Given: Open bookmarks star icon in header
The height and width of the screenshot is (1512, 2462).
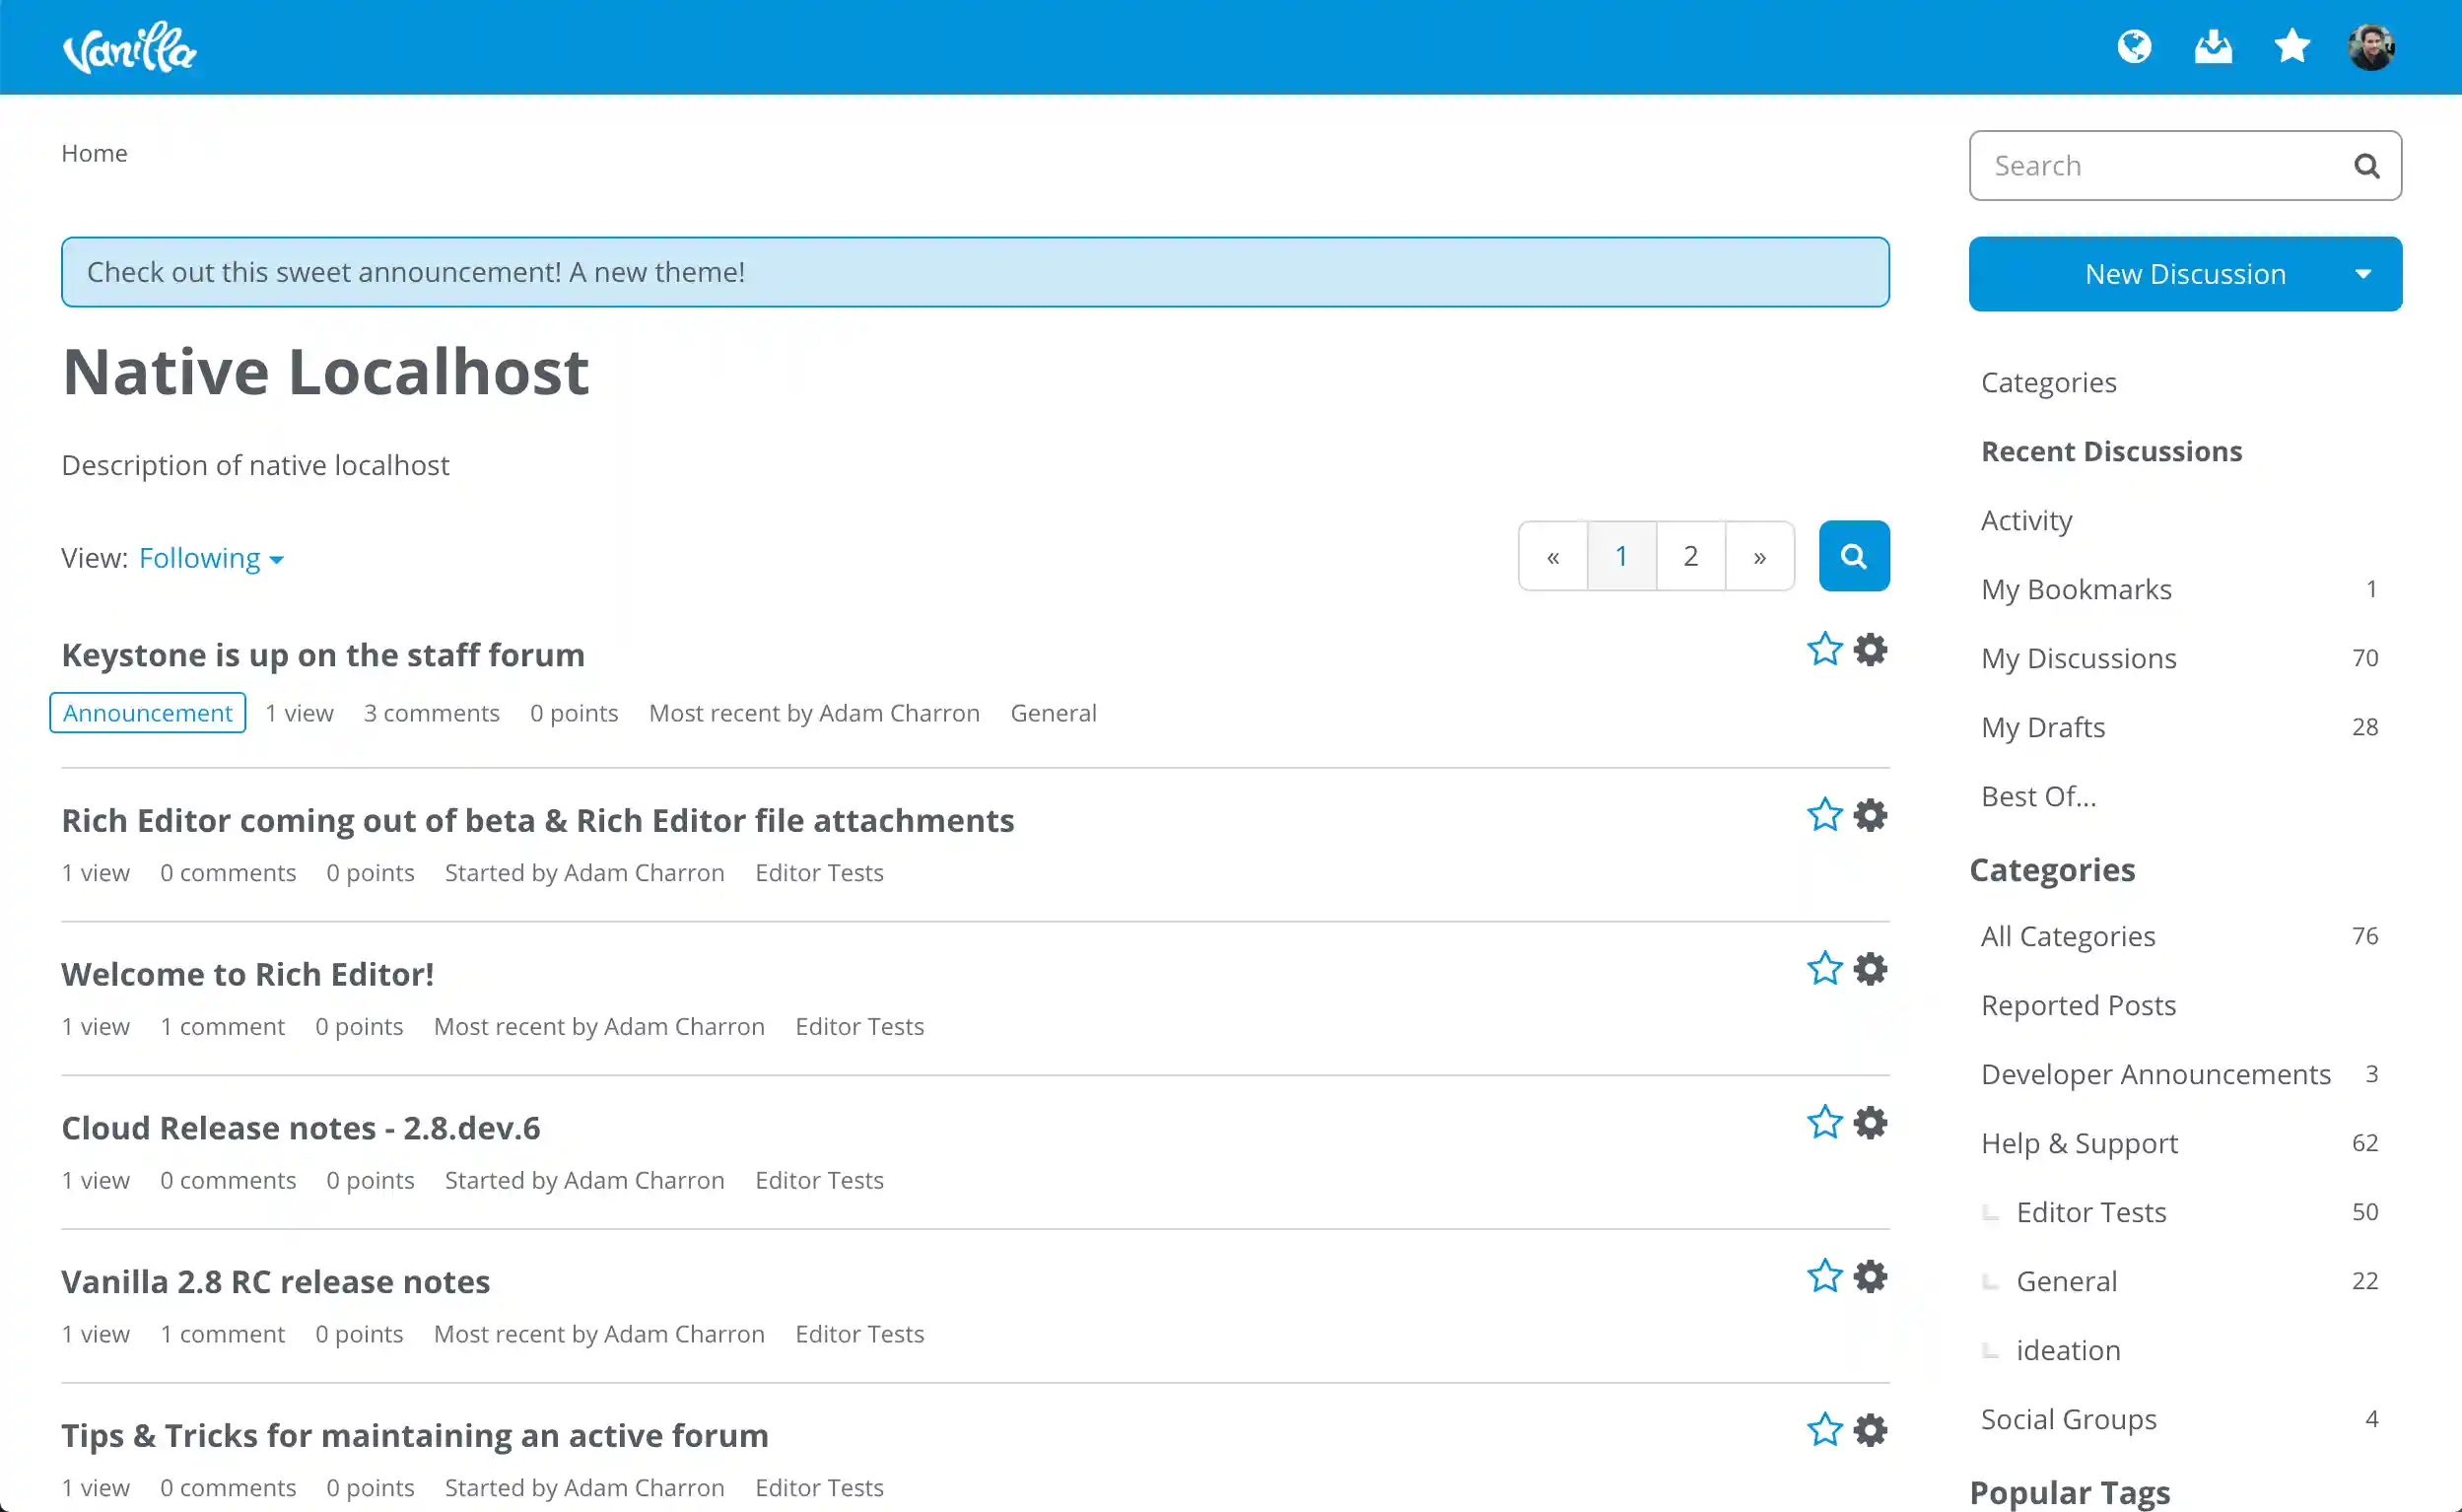Looking at the screenshot, I should click(x=2291, y=47).
